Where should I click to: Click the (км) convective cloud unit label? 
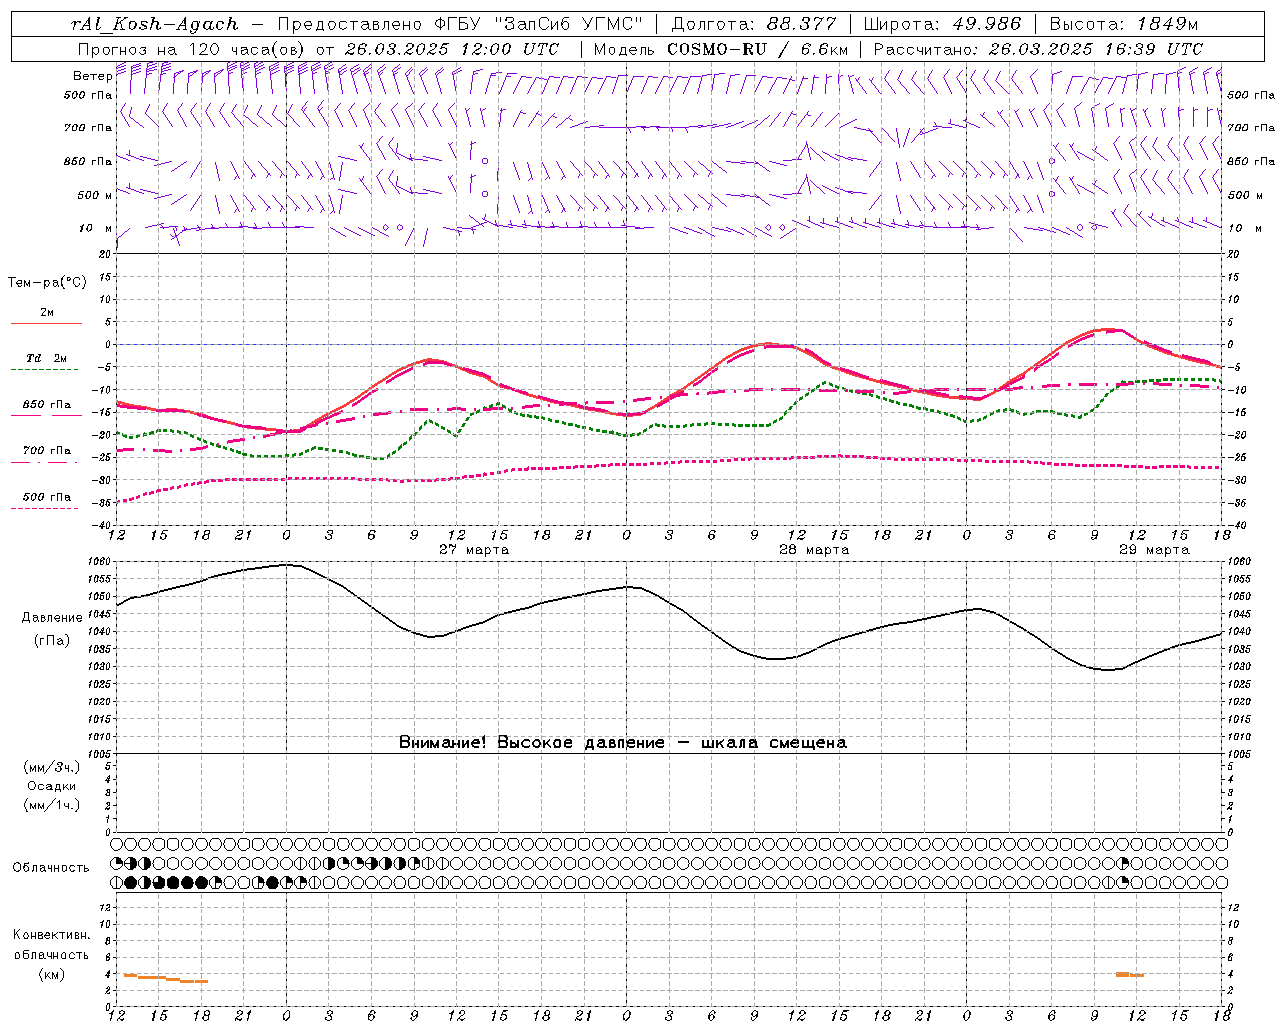point(52,974)
